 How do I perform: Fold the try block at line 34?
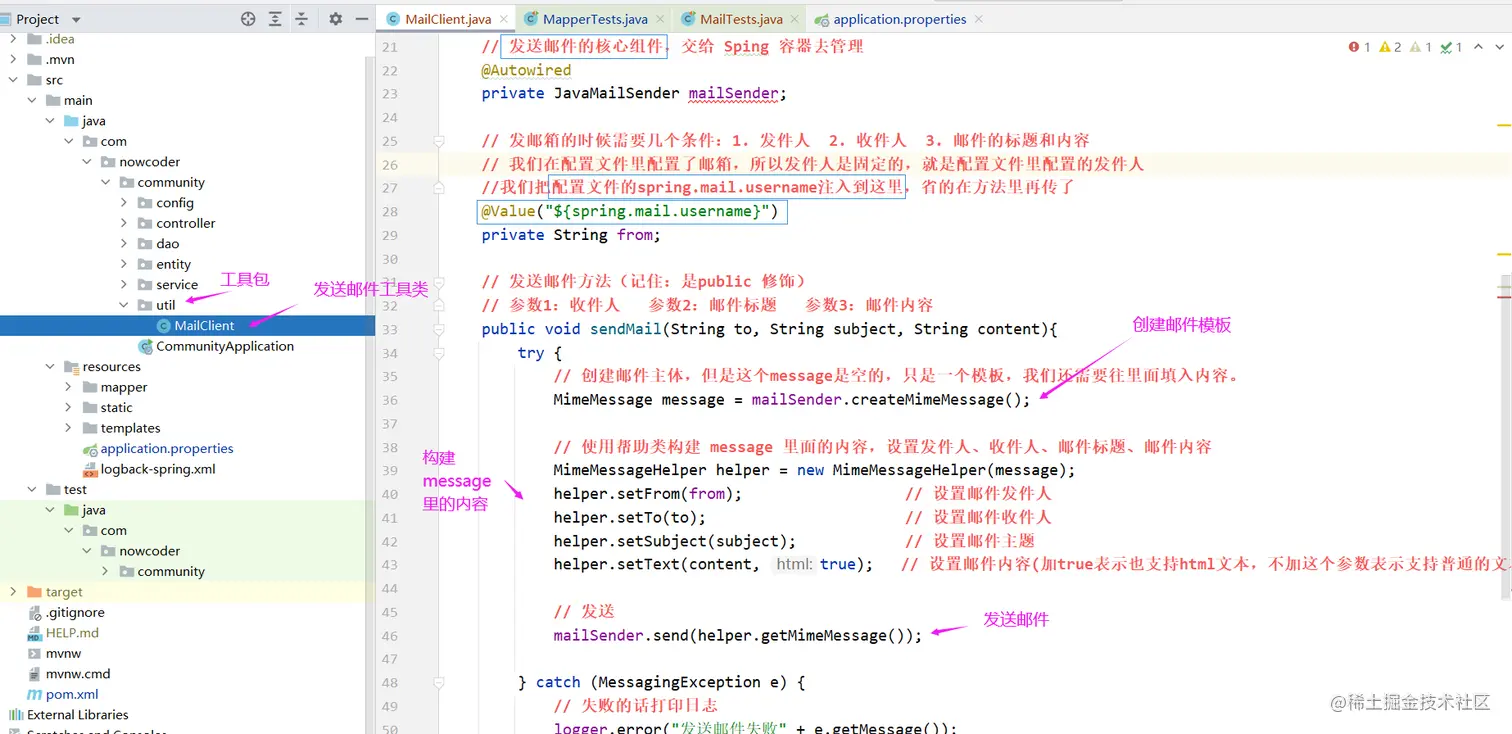coord(438,353)
